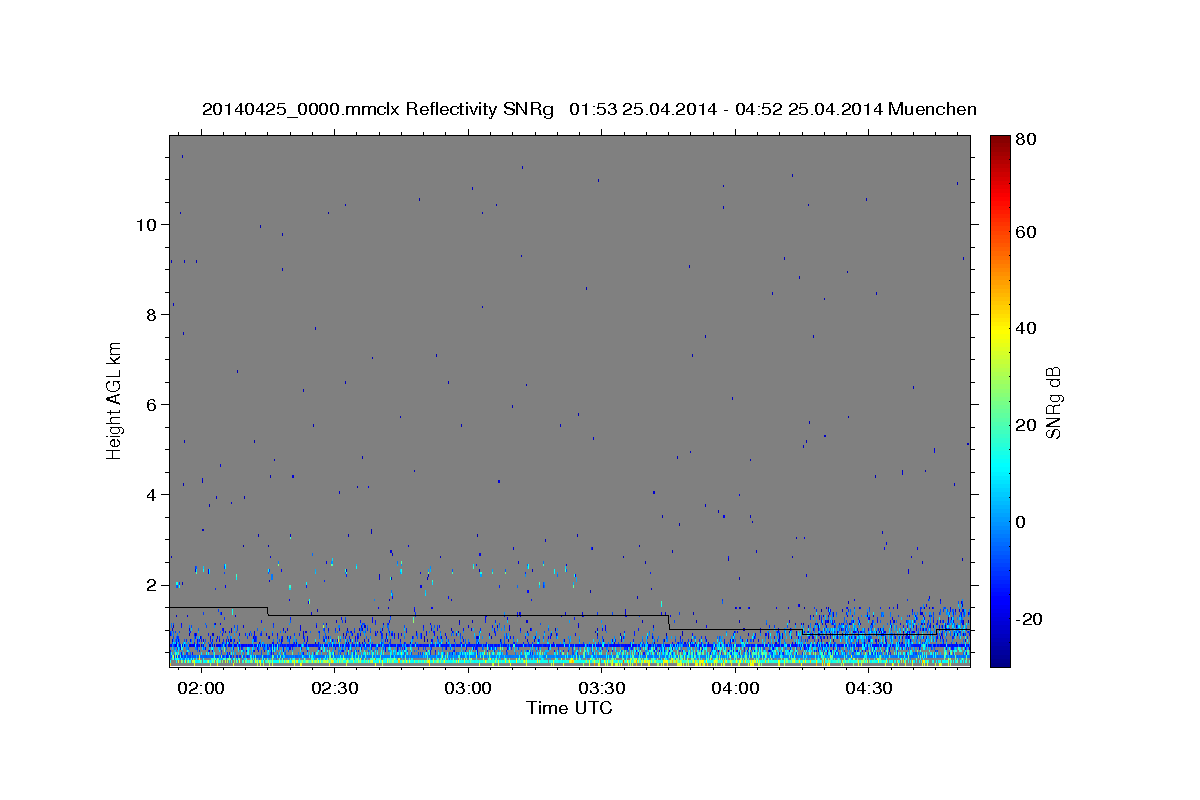The height and width of the screenshot is (800, 1200).
Task: Click the height tick label 8
Action: click(151, 314)
